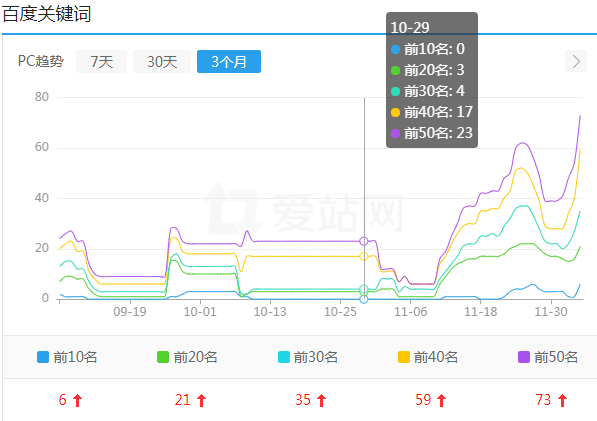597x421 pixels.
Task: Click the purple data point on 10-29 line
Action: tap(364, 241)
